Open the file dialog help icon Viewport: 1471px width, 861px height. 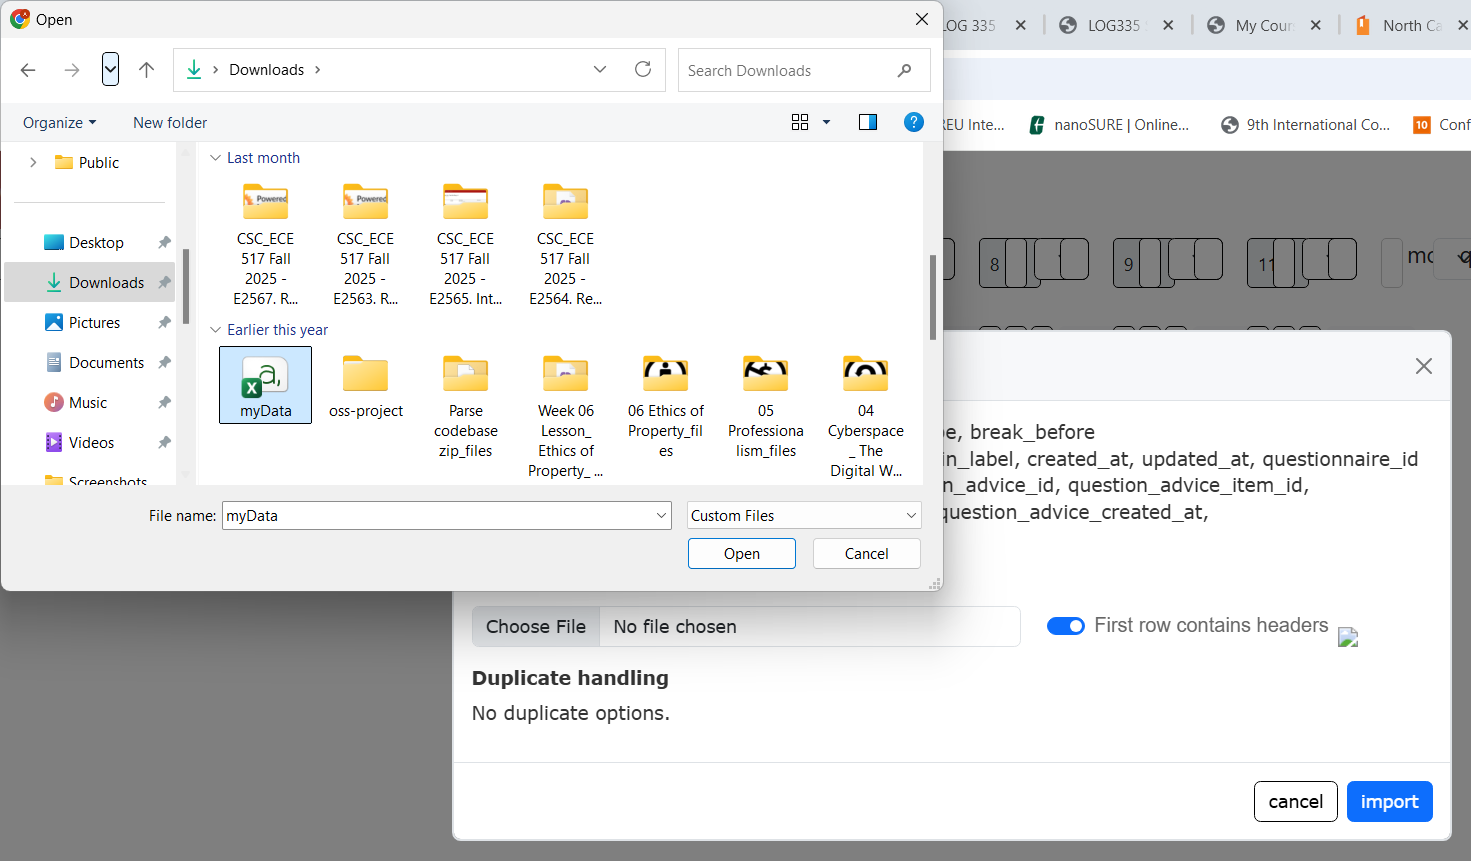913,122
